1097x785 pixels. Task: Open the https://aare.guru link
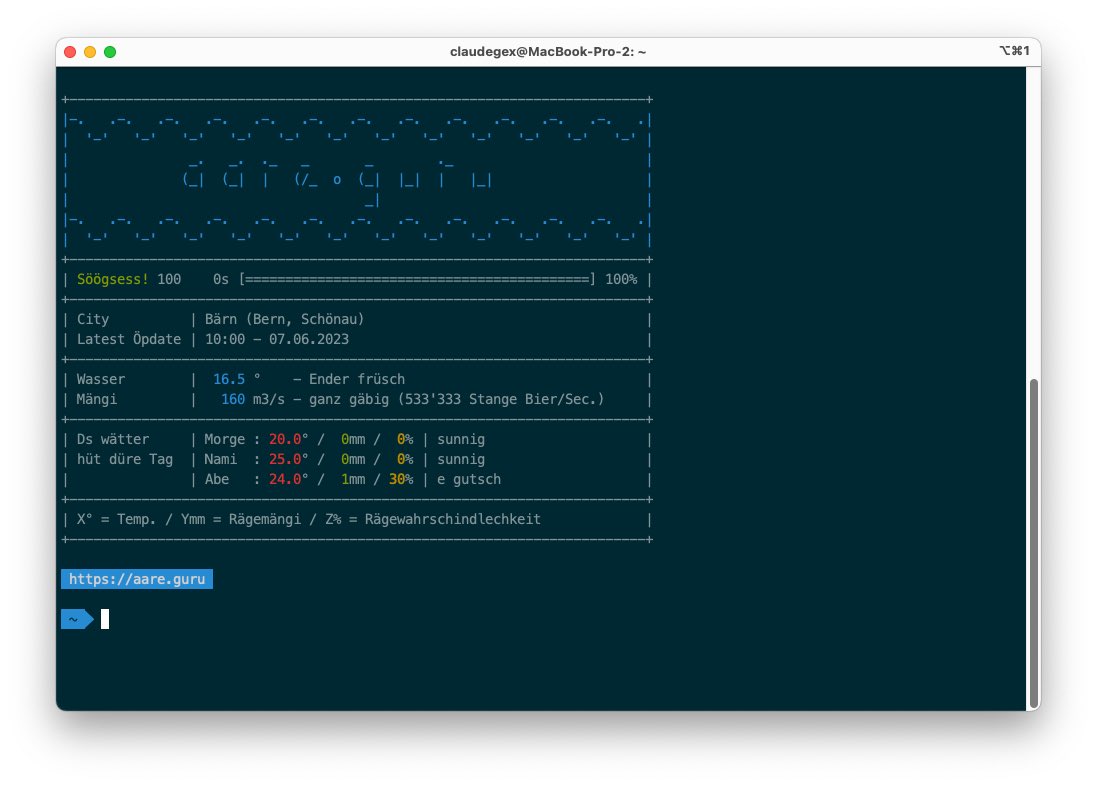[136, 579]
